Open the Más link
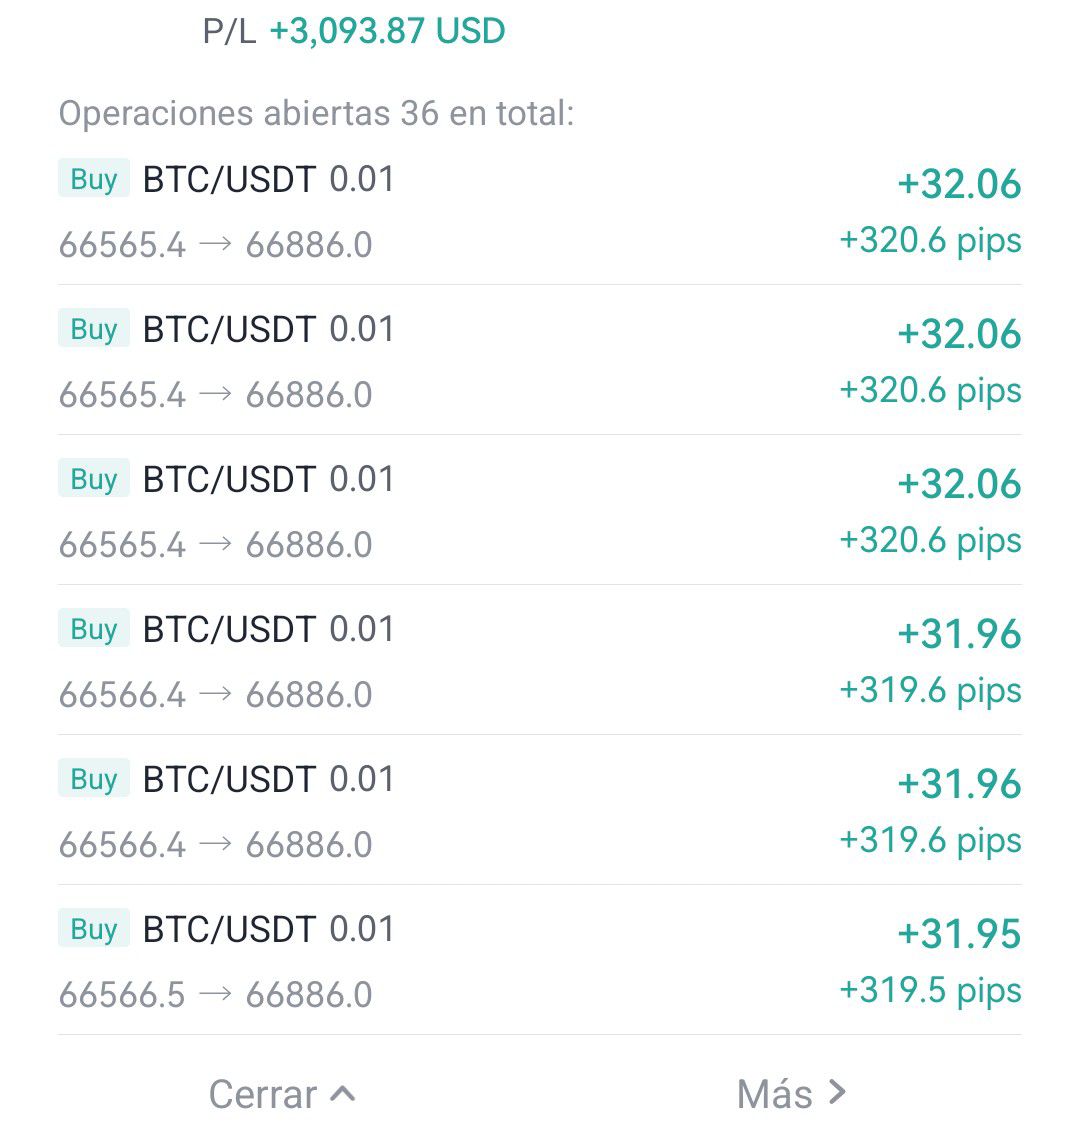 775,1094
